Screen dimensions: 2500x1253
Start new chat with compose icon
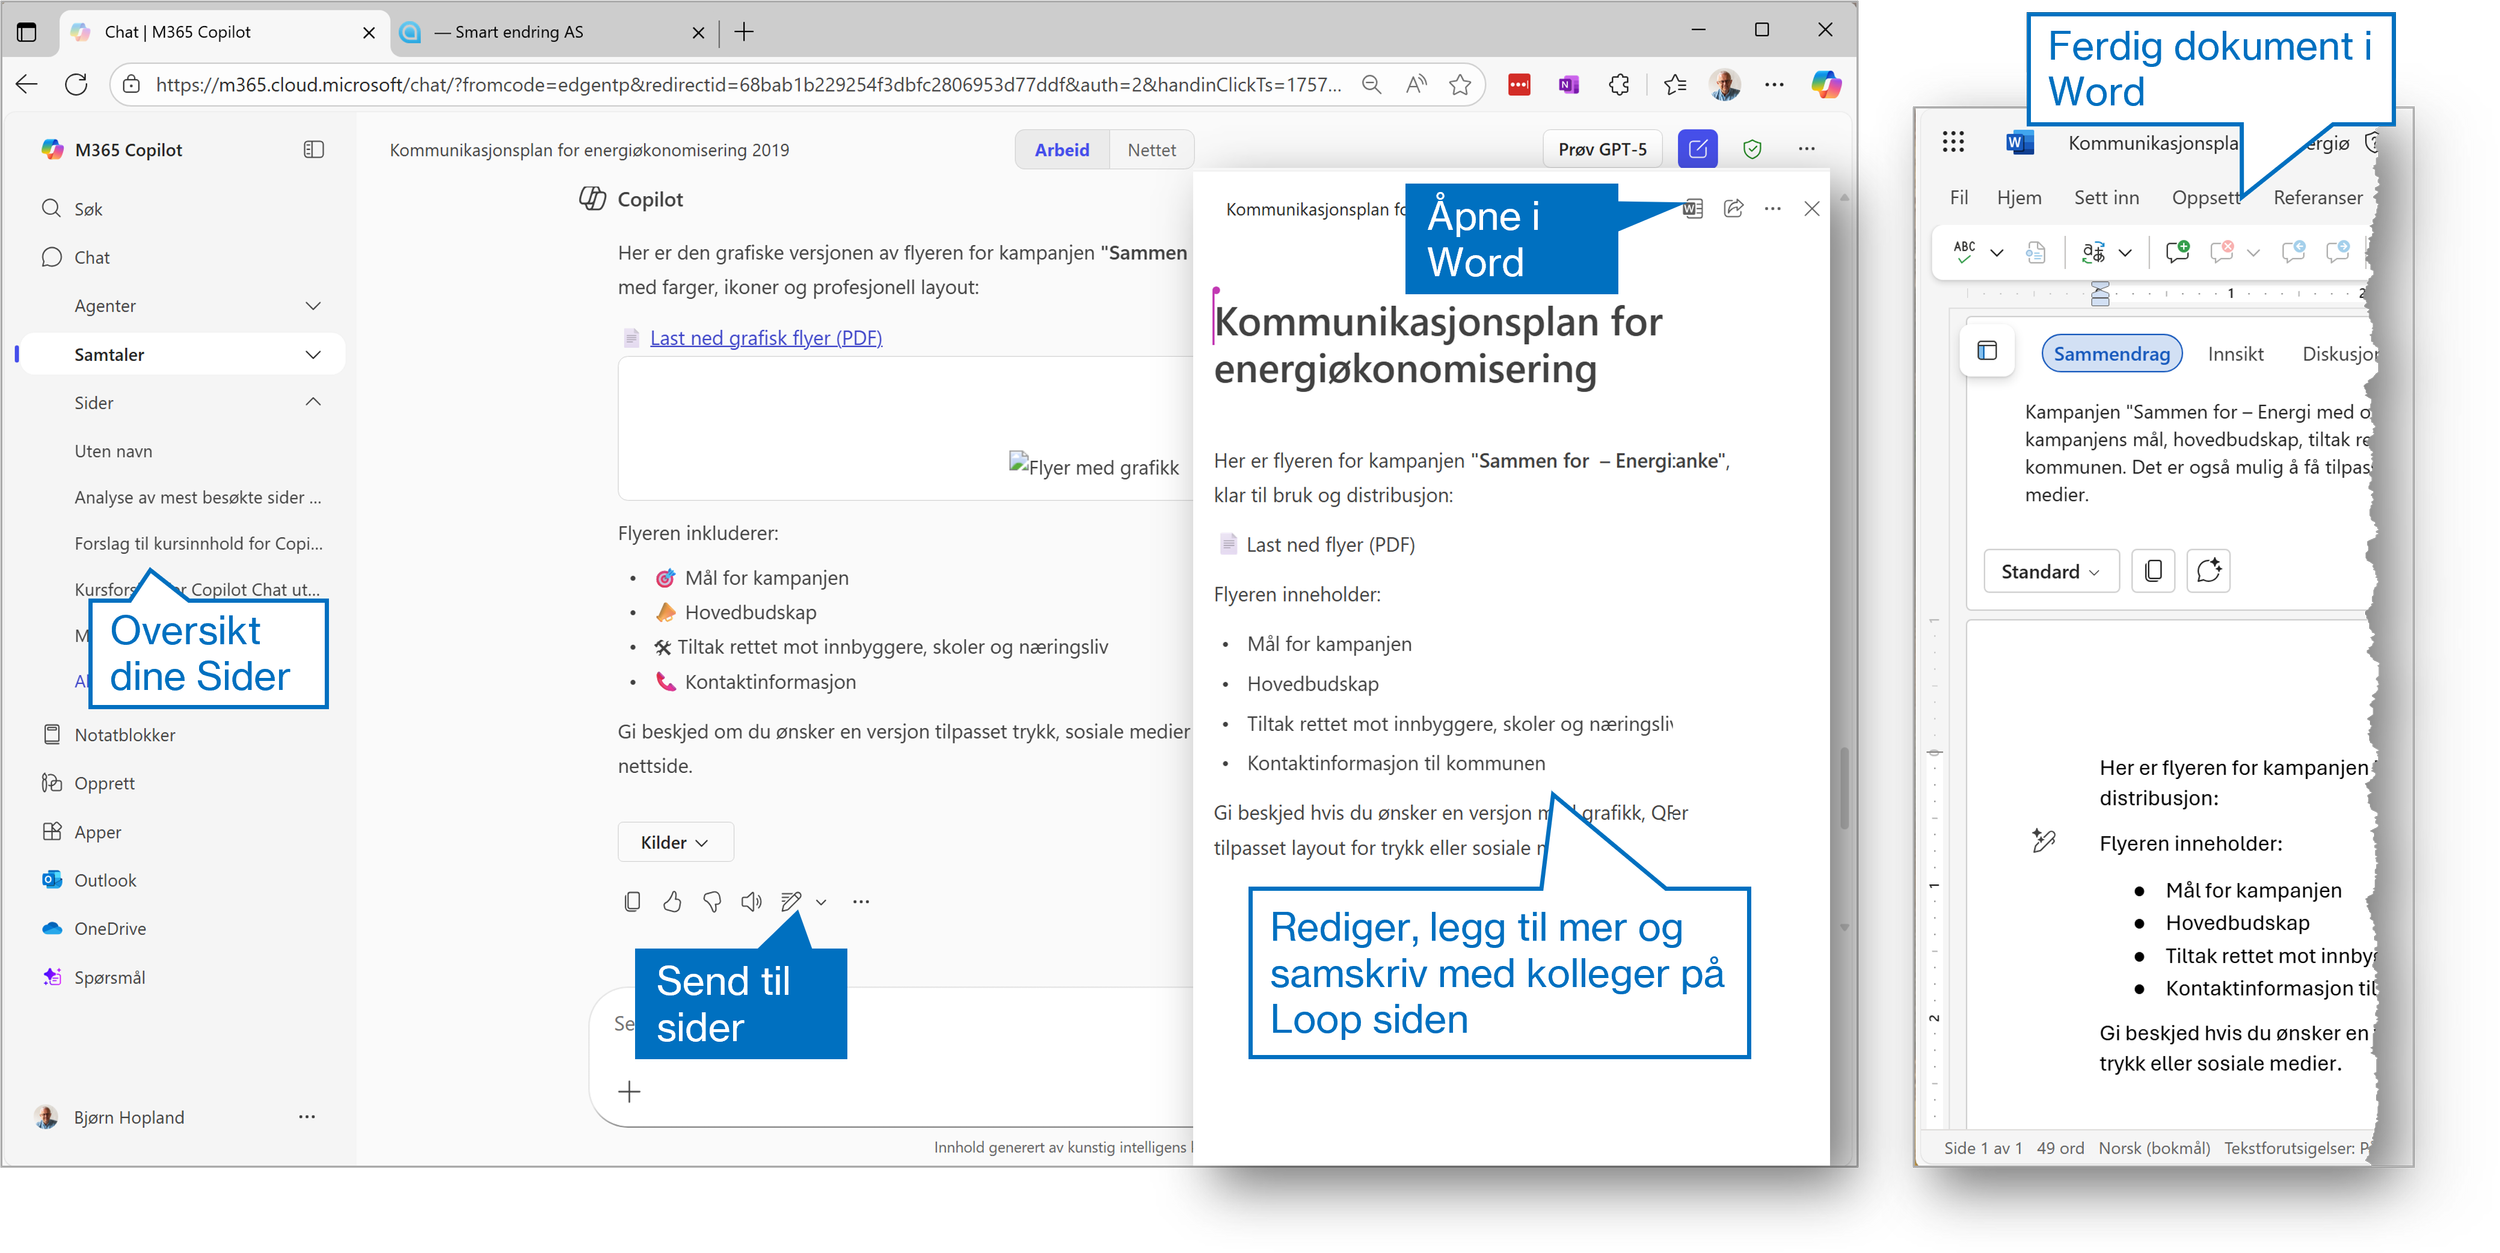(x=1697, y=150)
